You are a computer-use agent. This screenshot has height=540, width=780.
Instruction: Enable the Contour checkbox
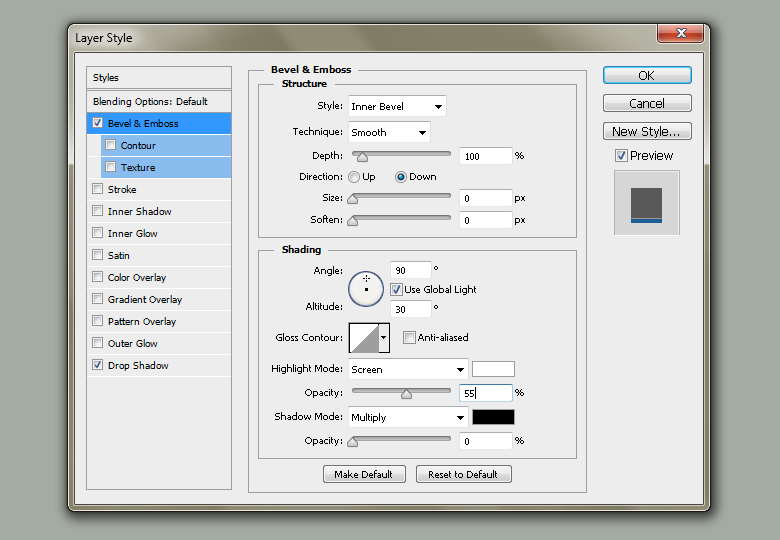click(x=111, y=146)
